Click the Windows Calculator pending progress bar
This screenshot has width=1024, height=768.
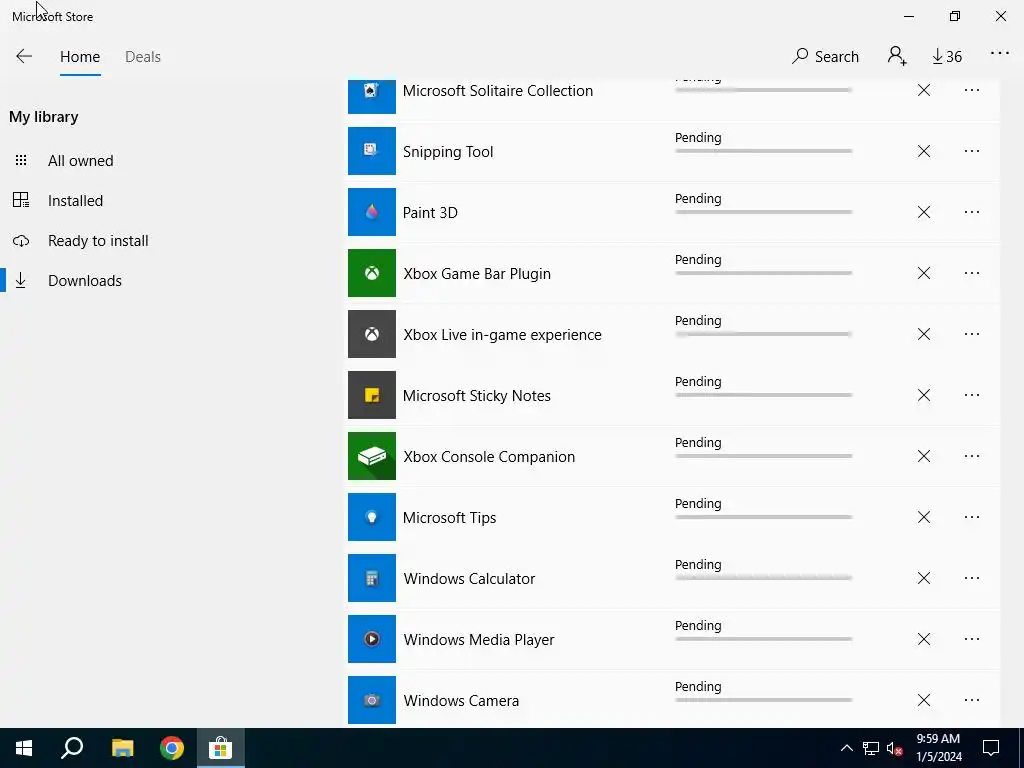[763, 578]
